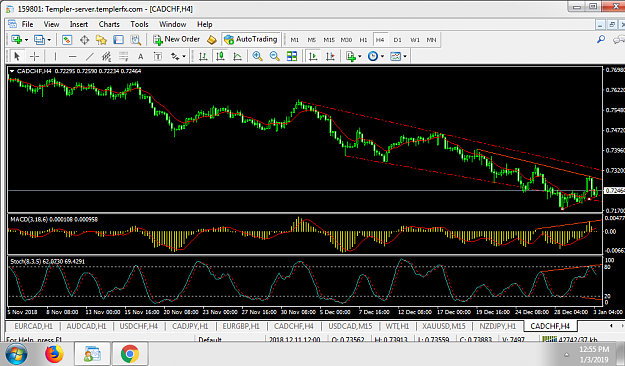Switch timeframe to M1

(x=295, y=40)
